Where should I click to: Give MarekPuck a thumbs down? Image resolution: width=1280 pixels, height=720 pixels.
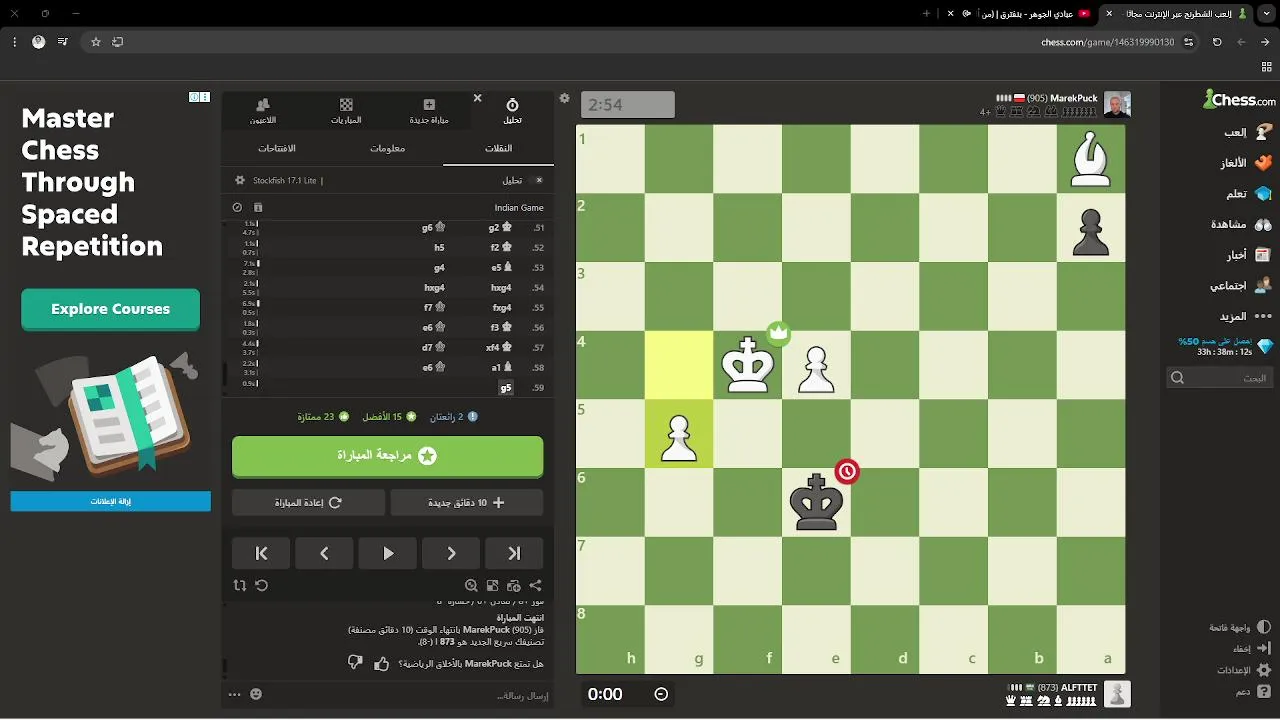click(355, 664)
